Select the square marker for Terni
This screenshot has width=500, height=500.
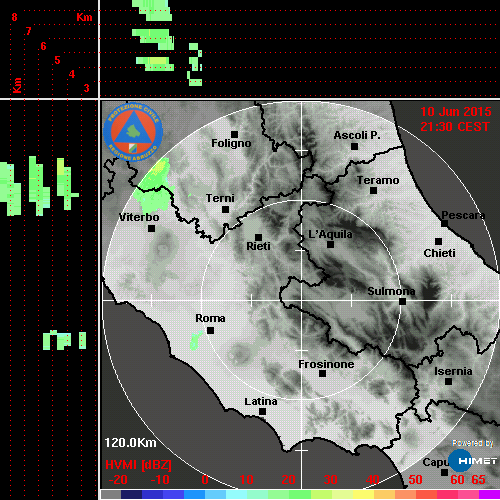tap(226, 210)
